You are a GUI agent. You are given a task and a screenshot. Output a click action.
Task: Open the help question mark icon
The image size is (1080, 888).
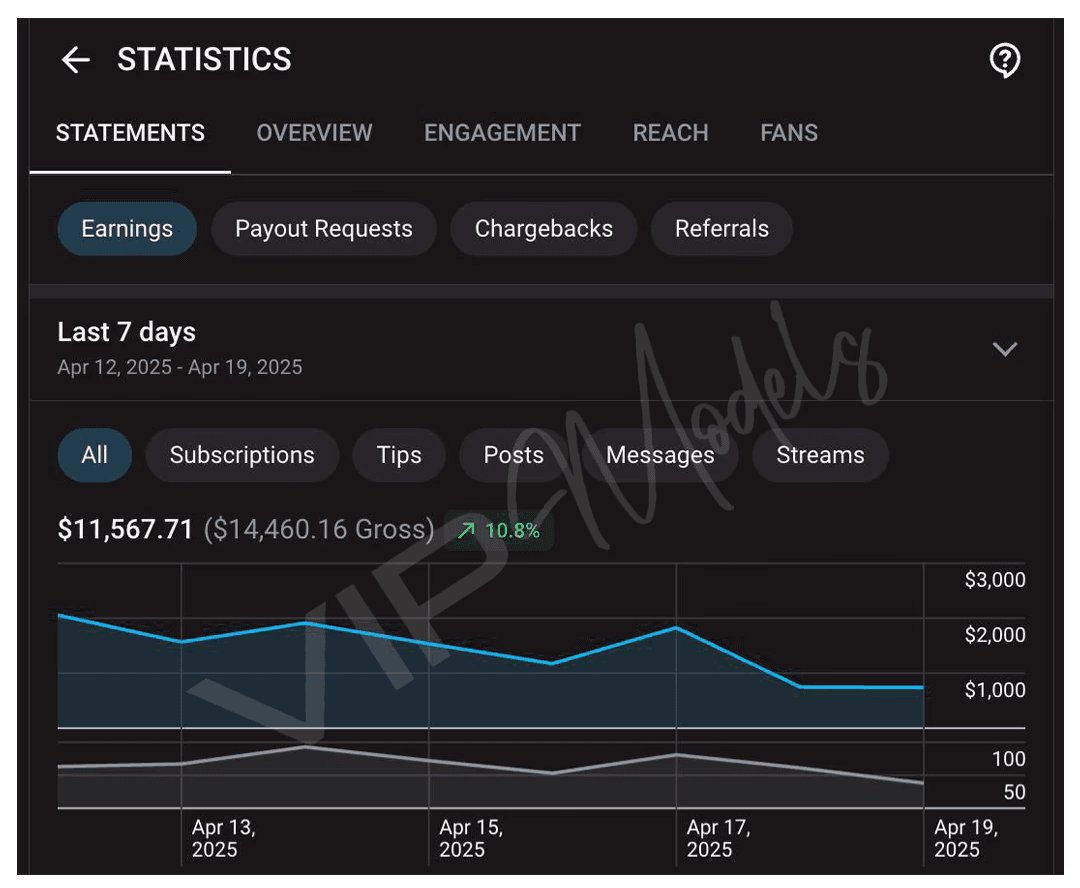tap(1004, 61)
